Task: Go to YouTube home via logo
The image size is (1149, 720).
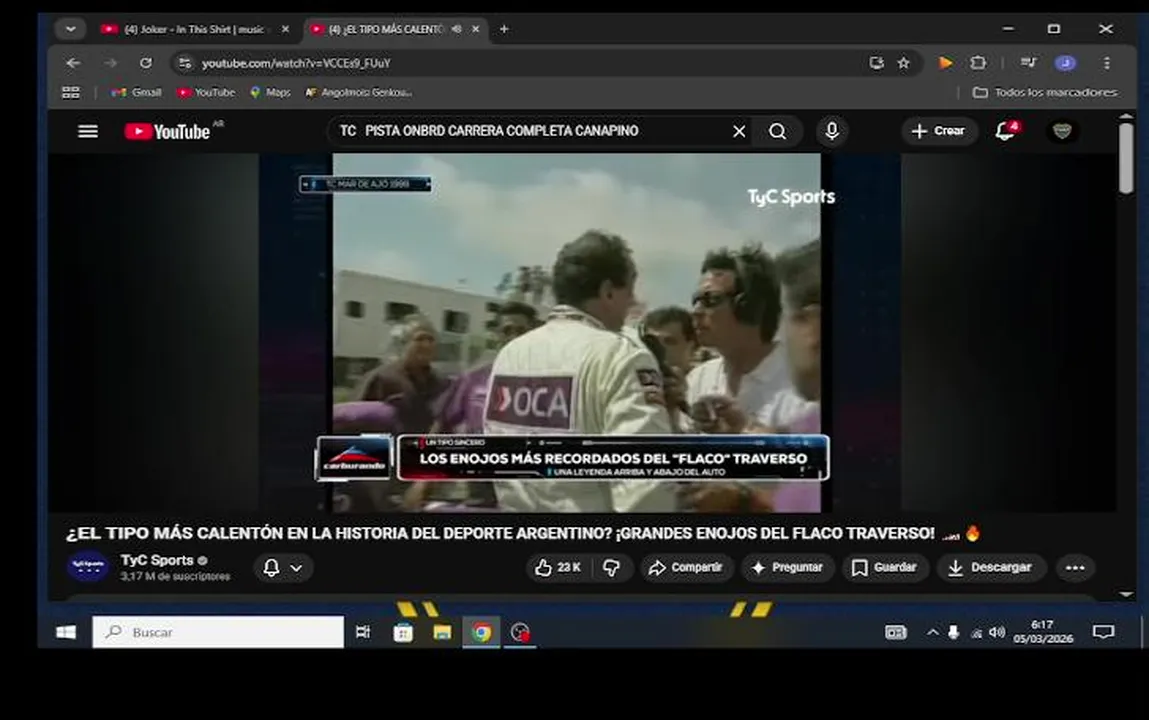Action: click(x=167, y=131)
